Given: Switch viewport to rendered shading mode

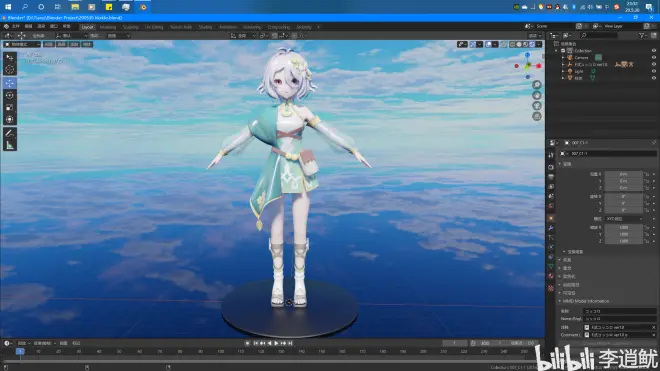Looking at the screenshot, I should [x=532, y=44].
